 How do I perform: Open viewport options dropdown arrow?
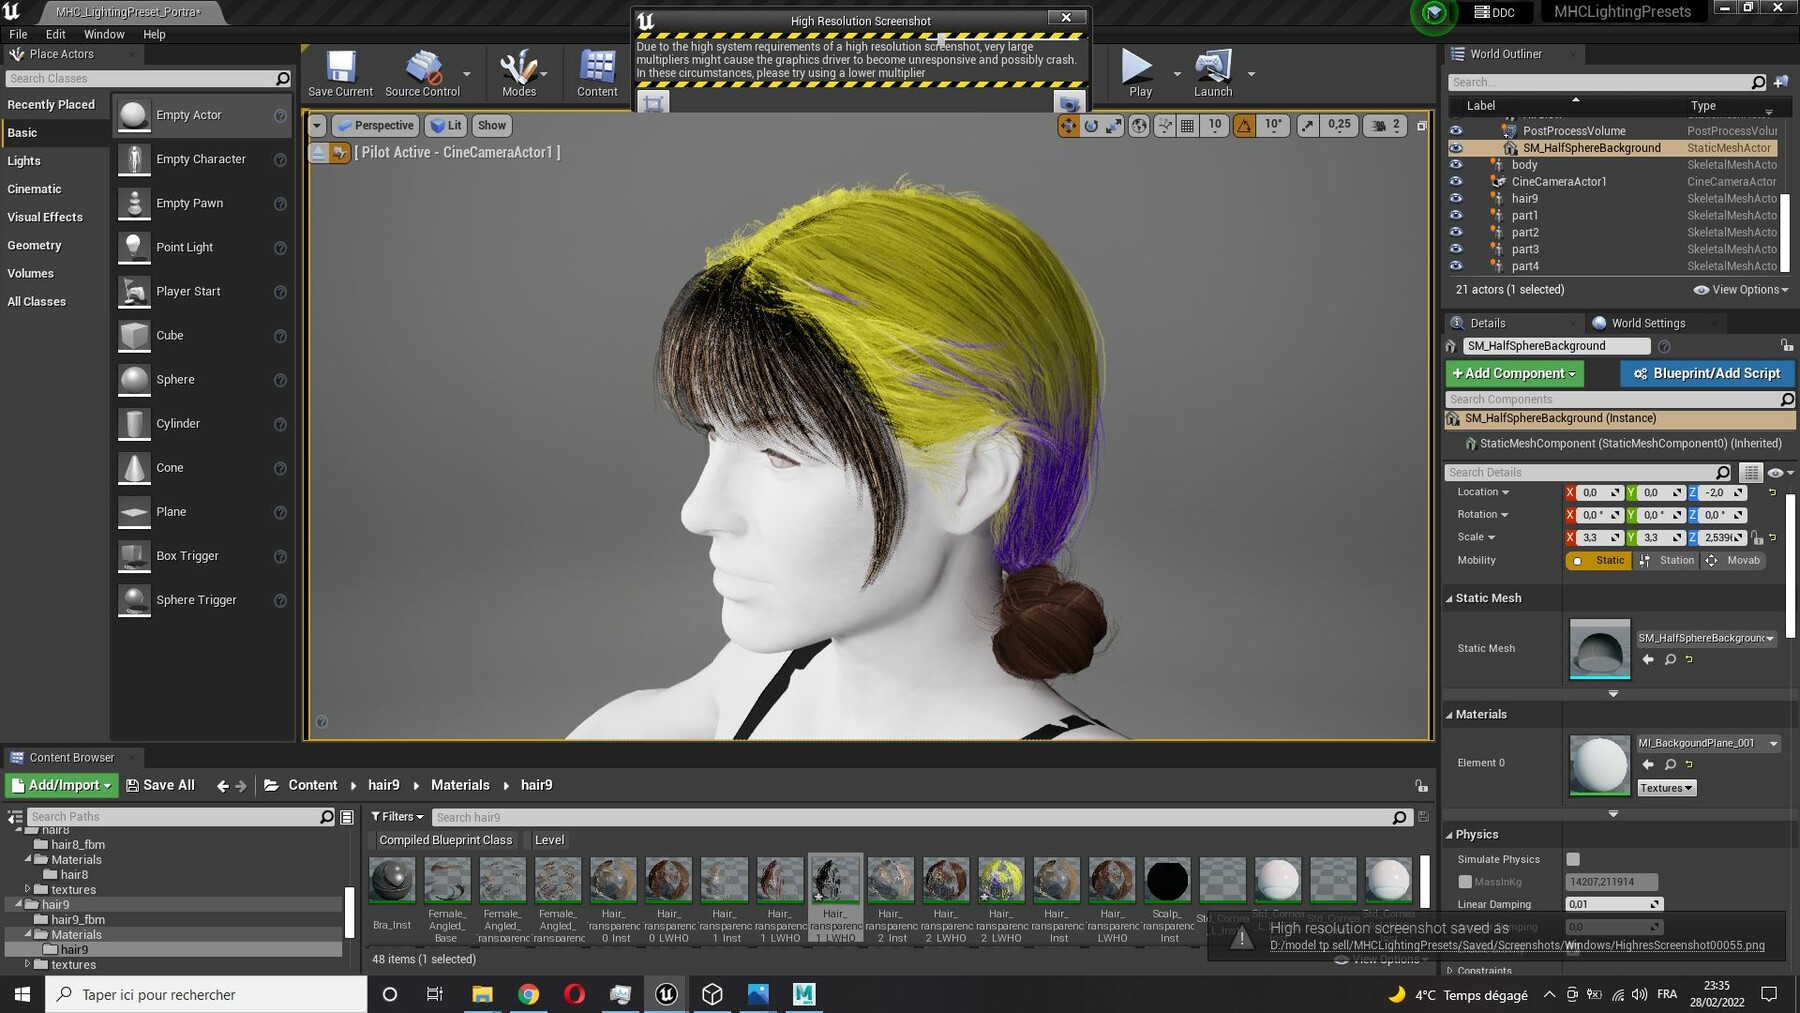pyautogui.click(x=317, y=125)
